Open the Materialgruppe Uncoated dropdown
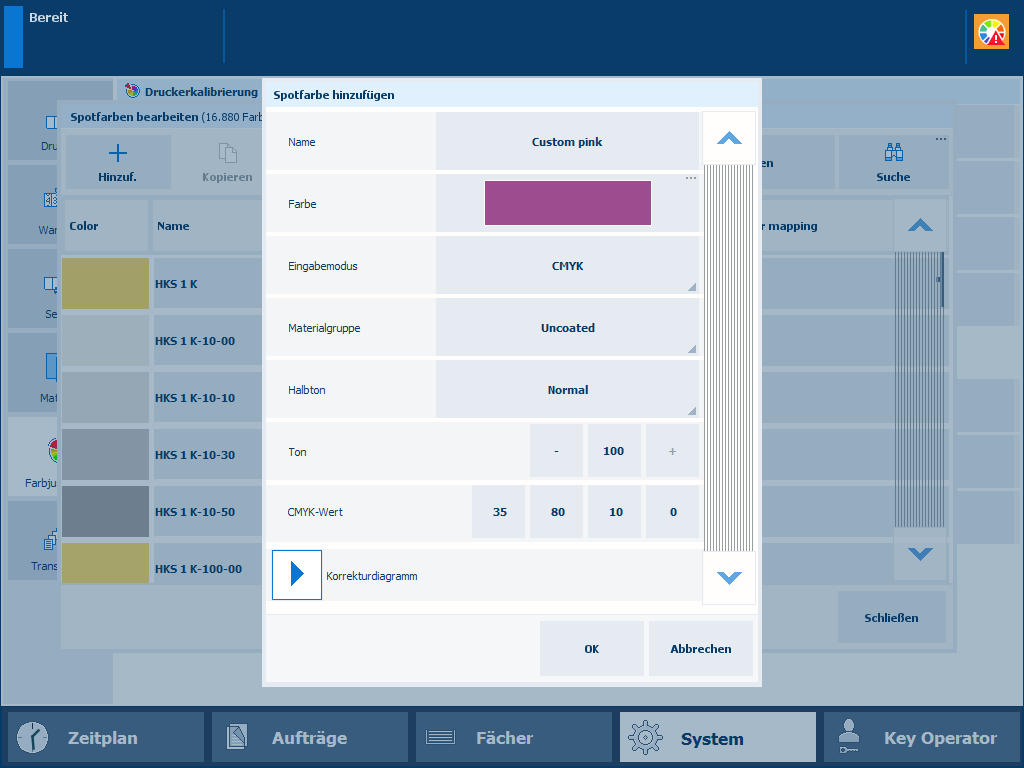 point(567,328)
